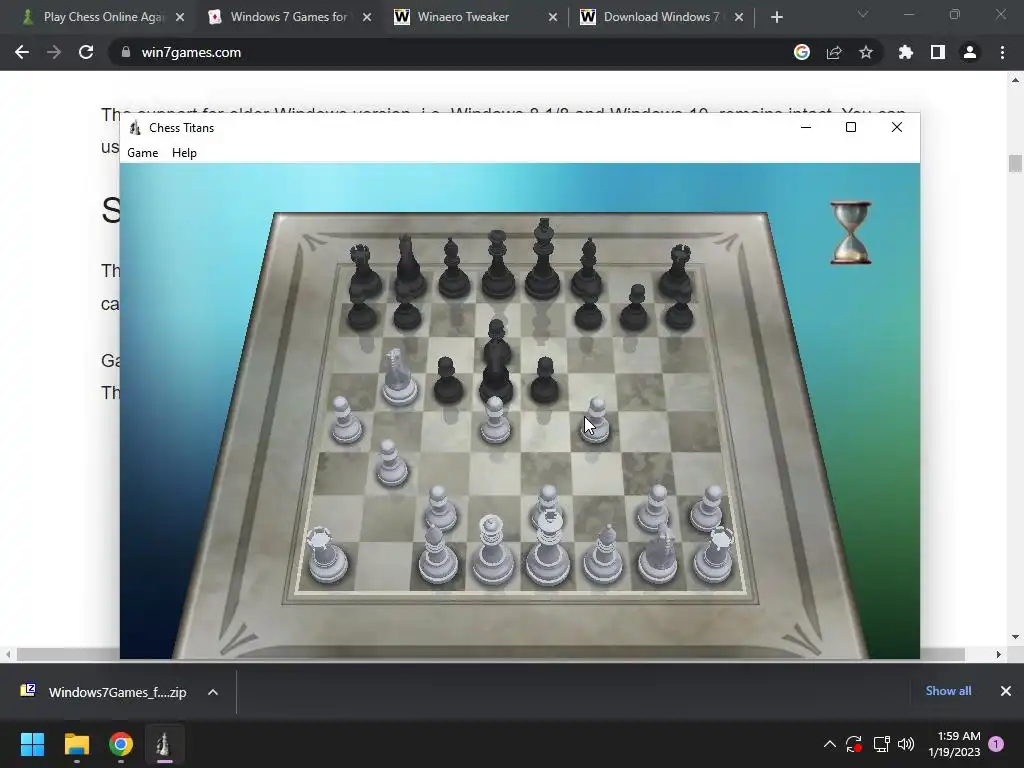Viewport: 1024px width, 768px height.
Task: Open a new browser tab
Action: pyautogui.click(x=776, y=17)
